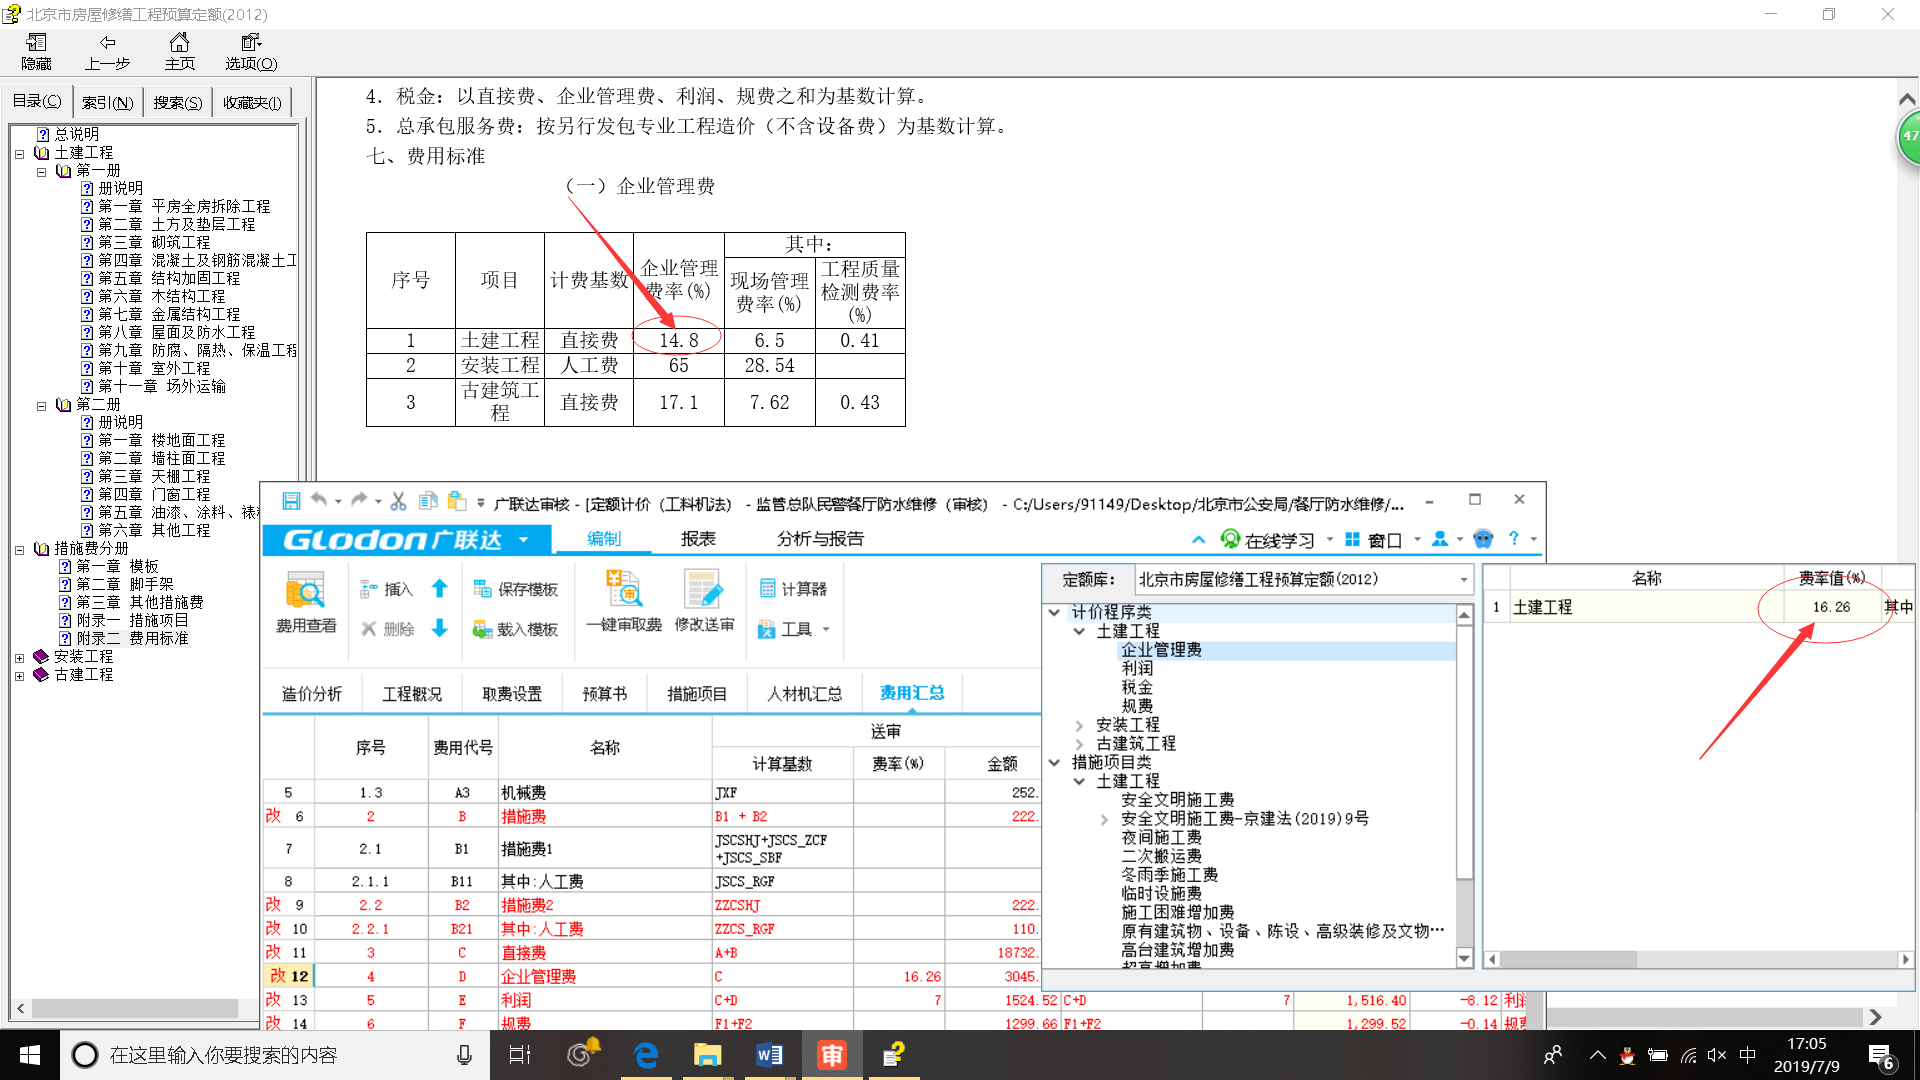Open 修改送审 edit submission icon

click(704, 602)
